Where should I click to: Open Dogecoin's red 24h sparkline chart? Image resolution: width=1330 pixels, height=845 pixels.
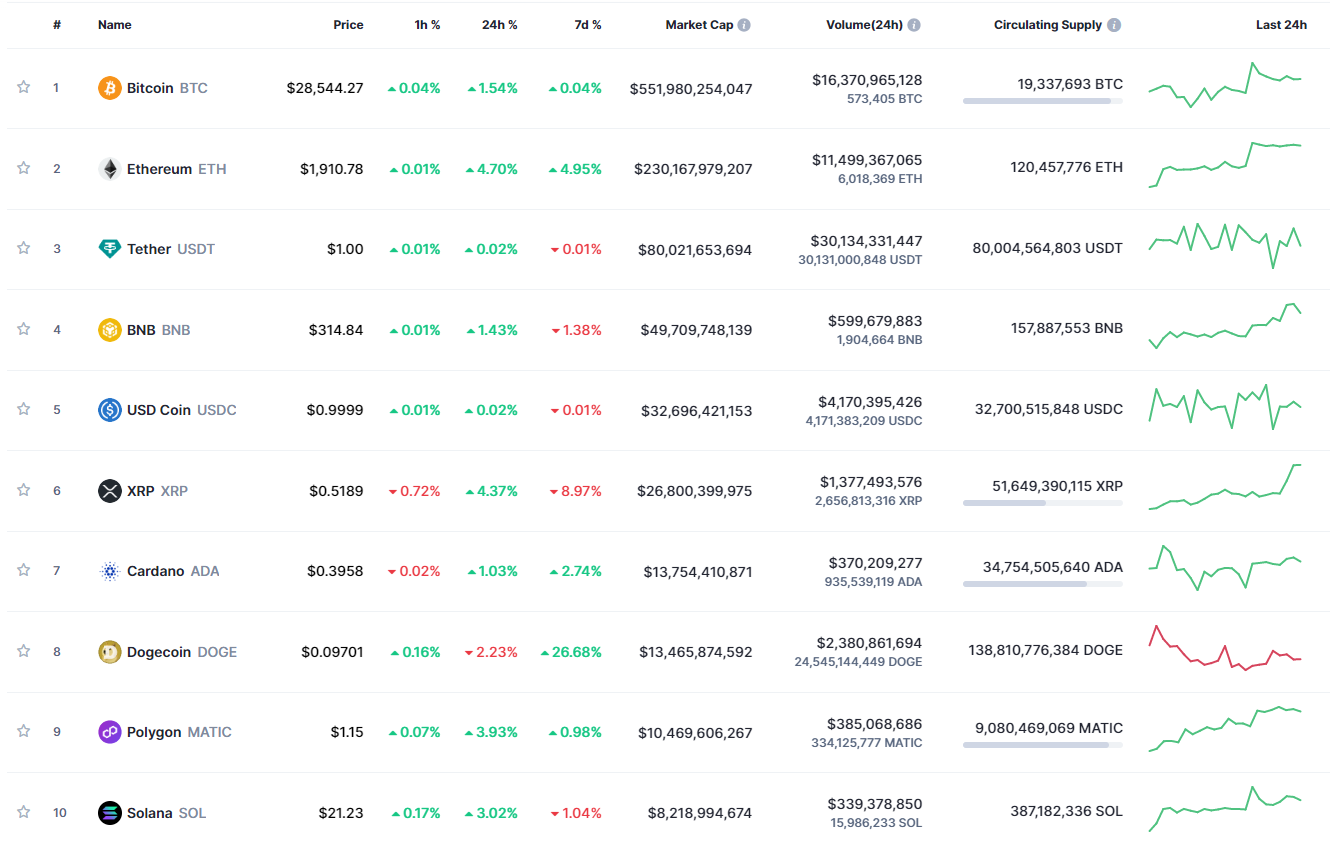tap(1225, 649)
